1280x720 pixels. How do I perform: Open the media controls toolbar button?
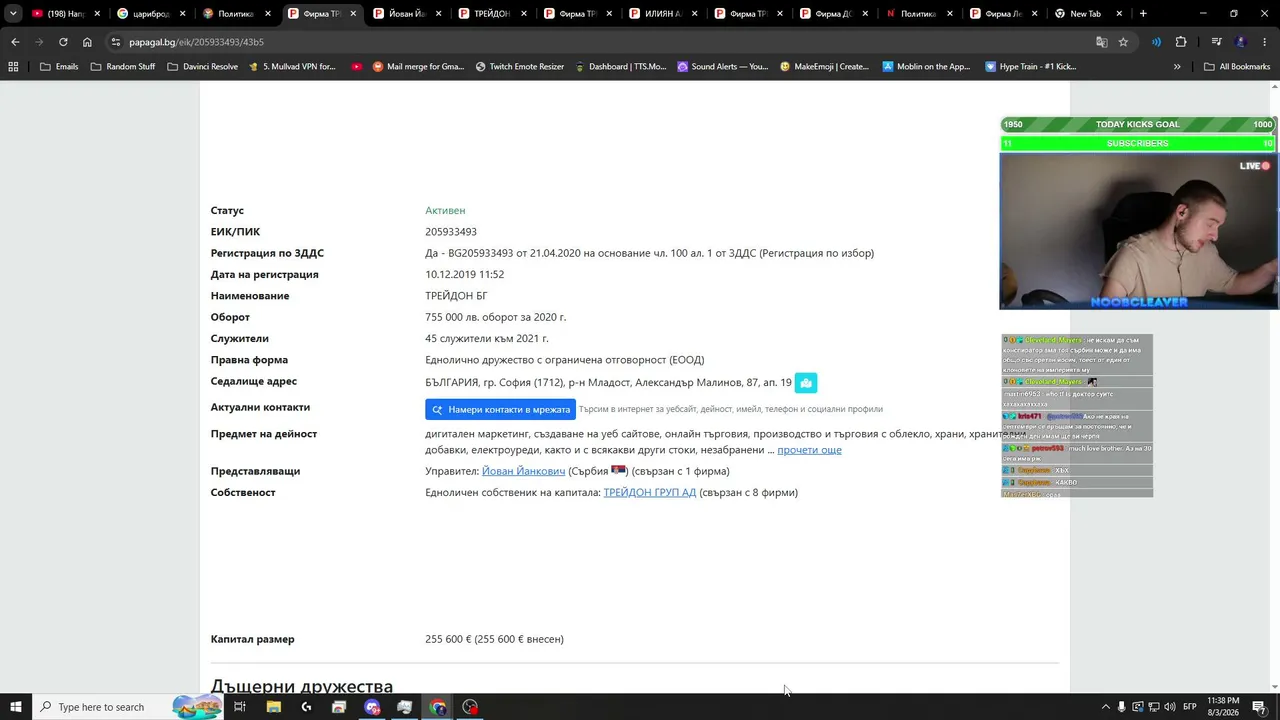click(x=1217, y=42)
